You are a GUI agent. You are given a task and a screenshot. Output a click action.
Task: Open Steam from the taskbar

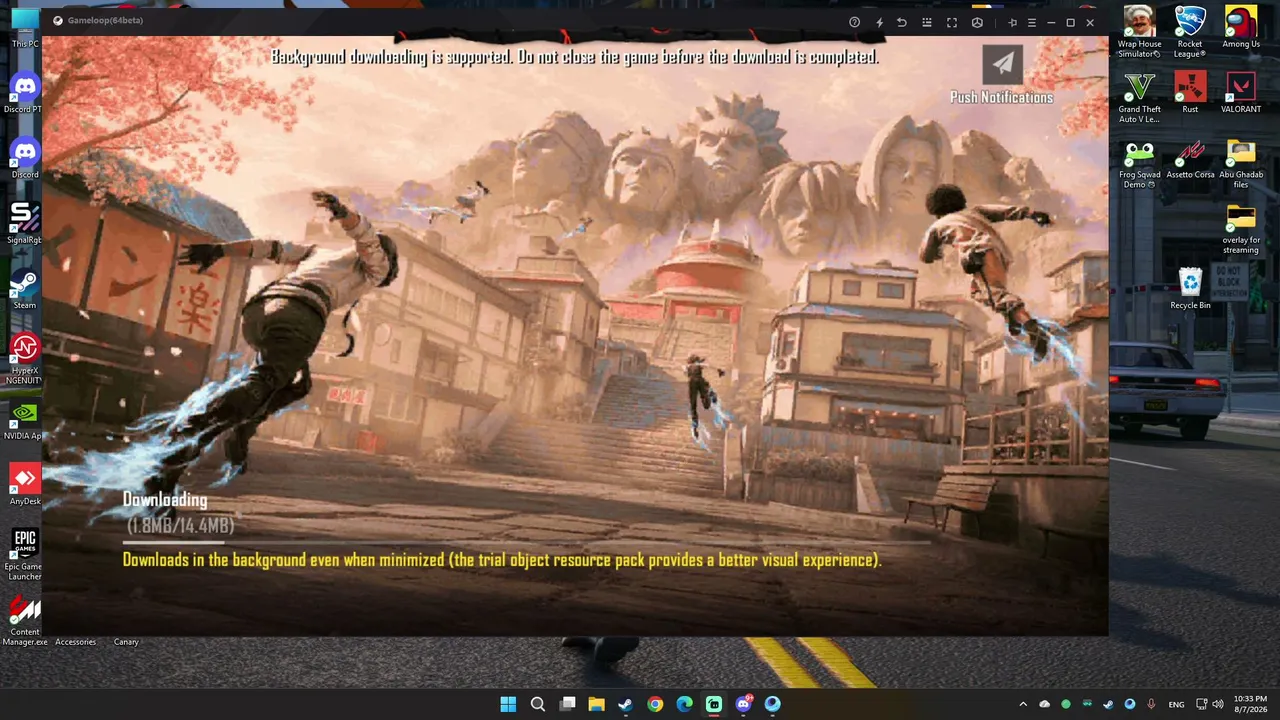[x=626, y=704]
